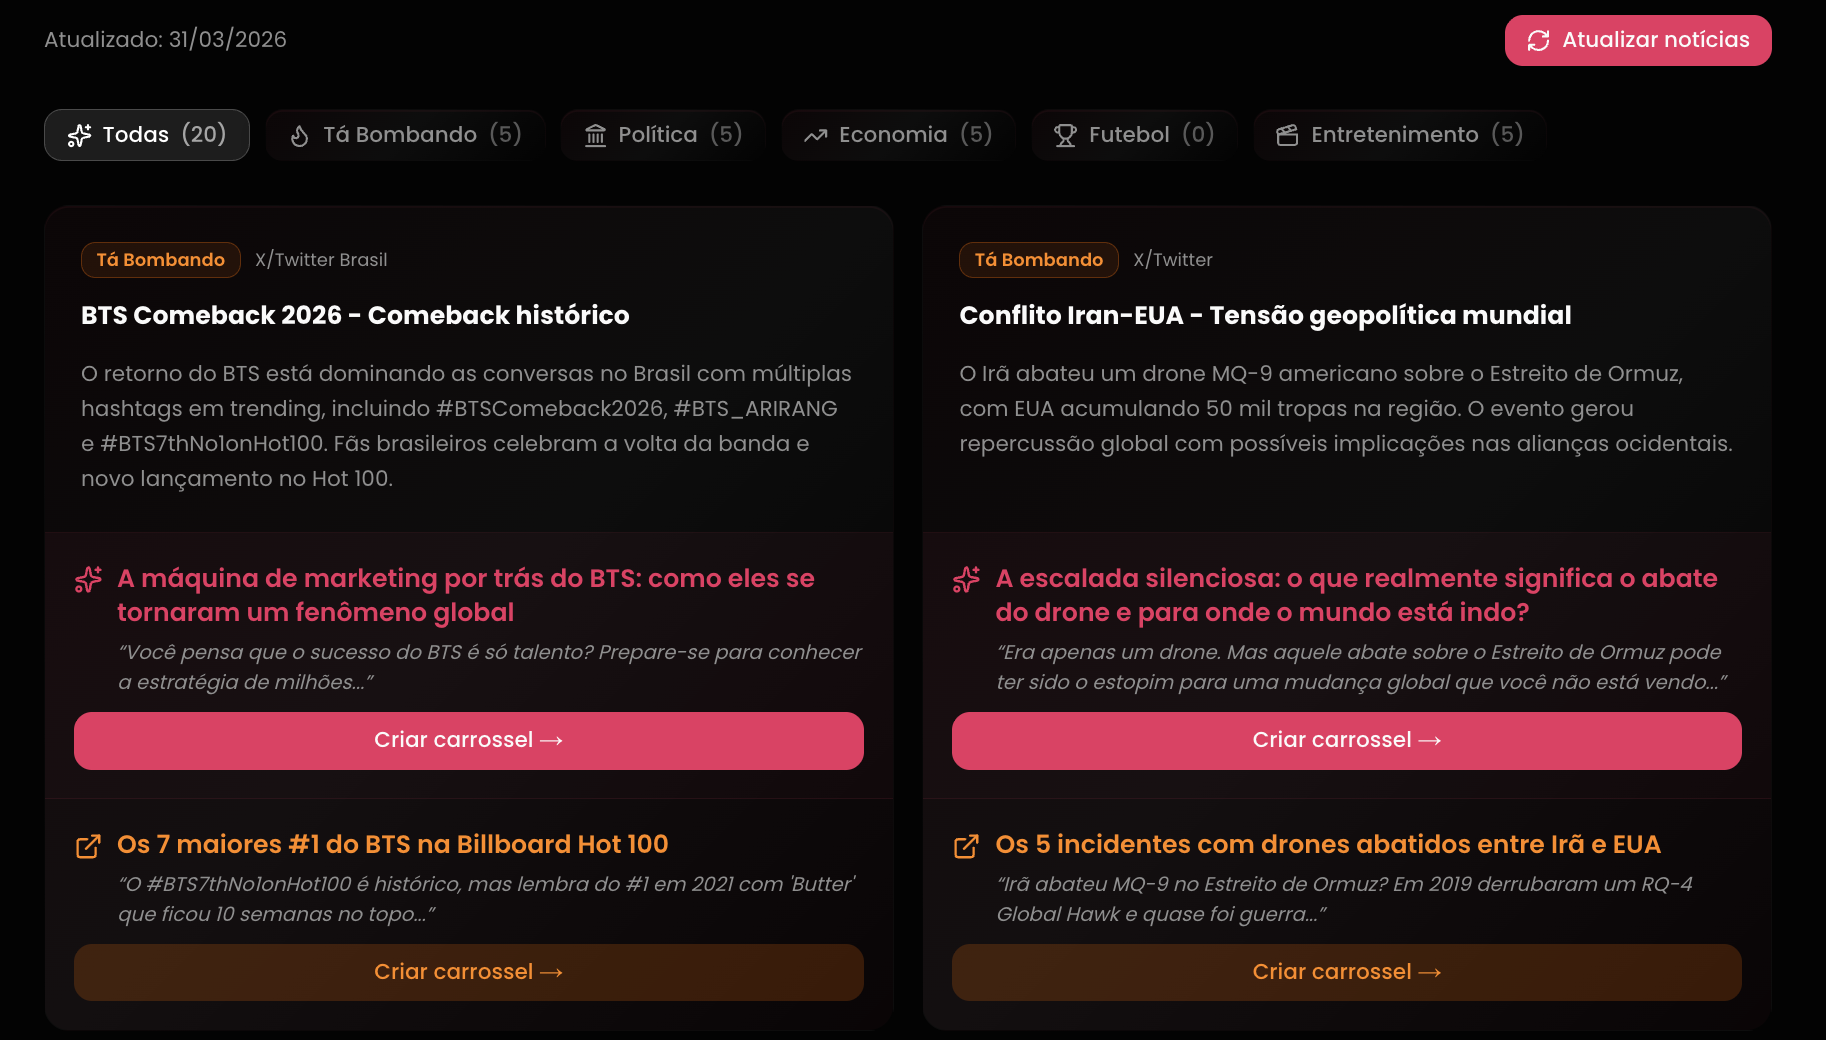Create carousel for five drone incidents topic
This screenshot has height=1040, width=1826.
(x=1346, y=972)
